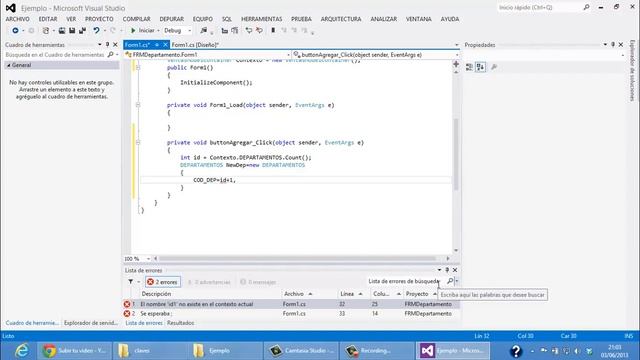Toggle auto-hide pin of Propiedades panel
640x360 pixels.
(x=613, y=44)
